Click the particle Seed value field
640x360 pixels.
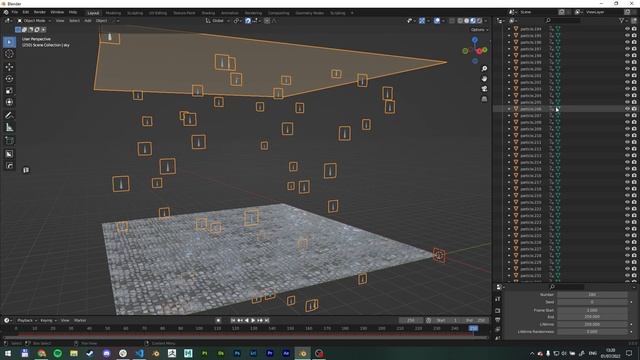coord(592,302)
